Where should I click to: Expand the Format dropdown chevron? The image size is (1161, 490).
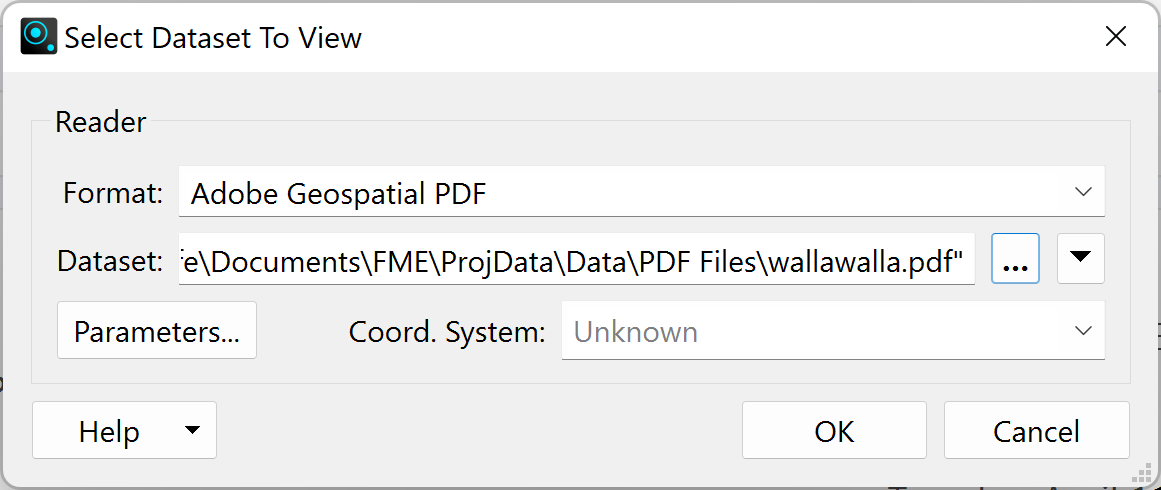click(x=1083, y=192)
